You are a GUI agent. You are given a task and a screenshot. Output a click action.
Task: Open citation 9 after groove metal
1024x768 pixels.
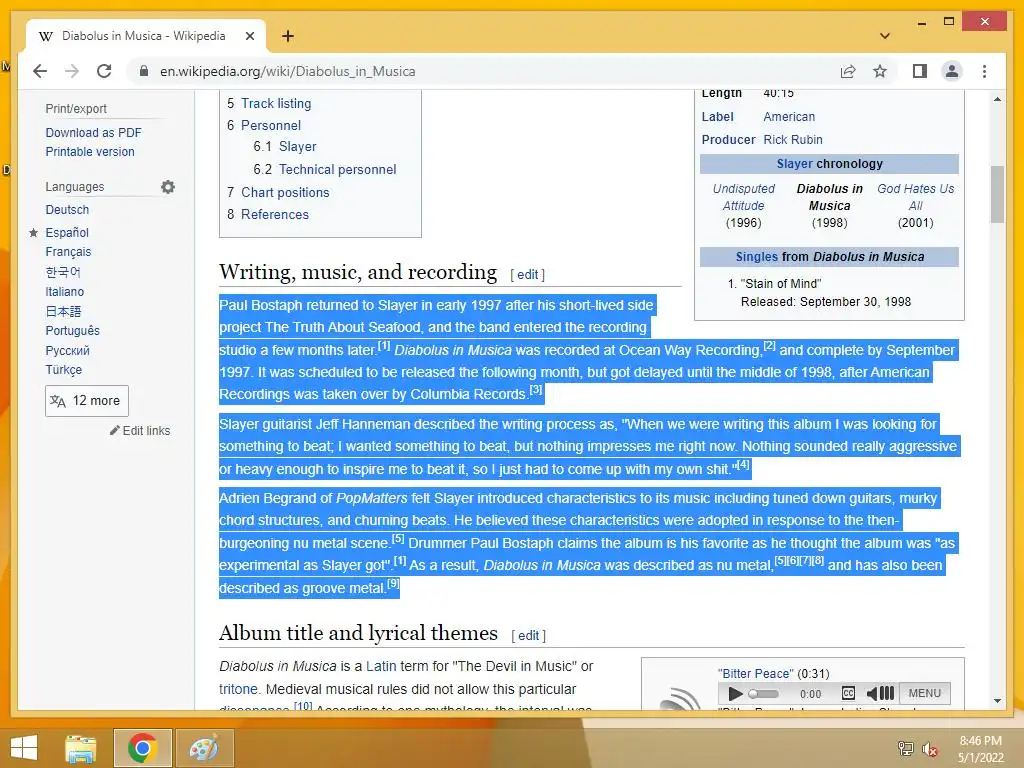click(x=392, y=583)
